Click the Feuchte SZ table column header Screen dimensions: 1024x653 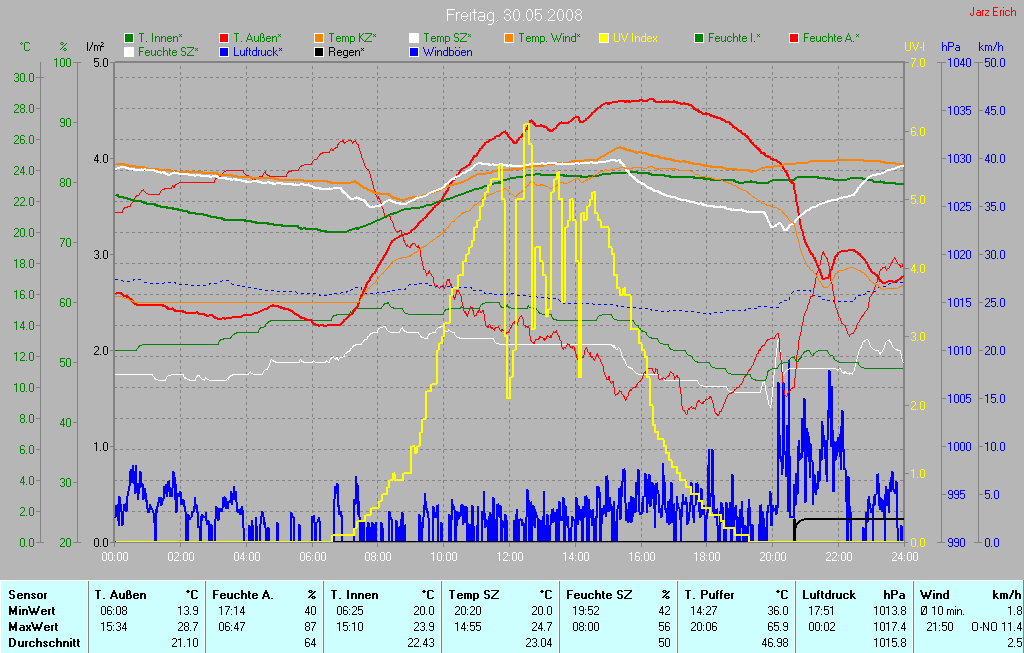(x=599, y=595)
